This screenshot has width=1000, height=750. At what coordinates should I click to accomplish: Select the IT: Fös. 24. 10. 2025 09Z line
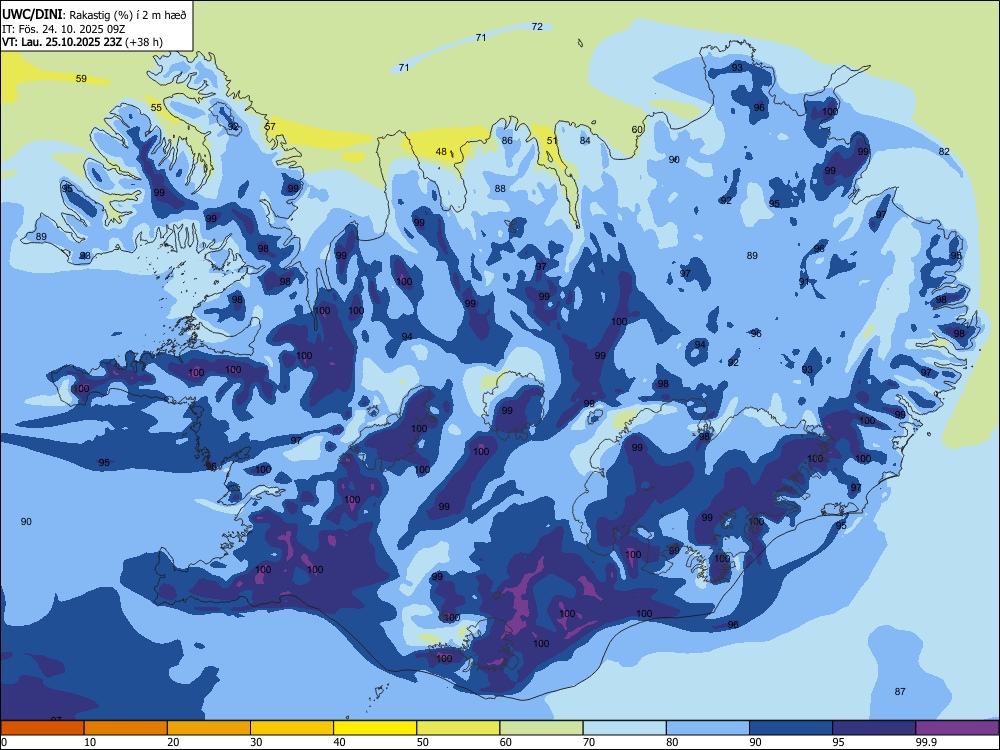[x=64, y=29]
